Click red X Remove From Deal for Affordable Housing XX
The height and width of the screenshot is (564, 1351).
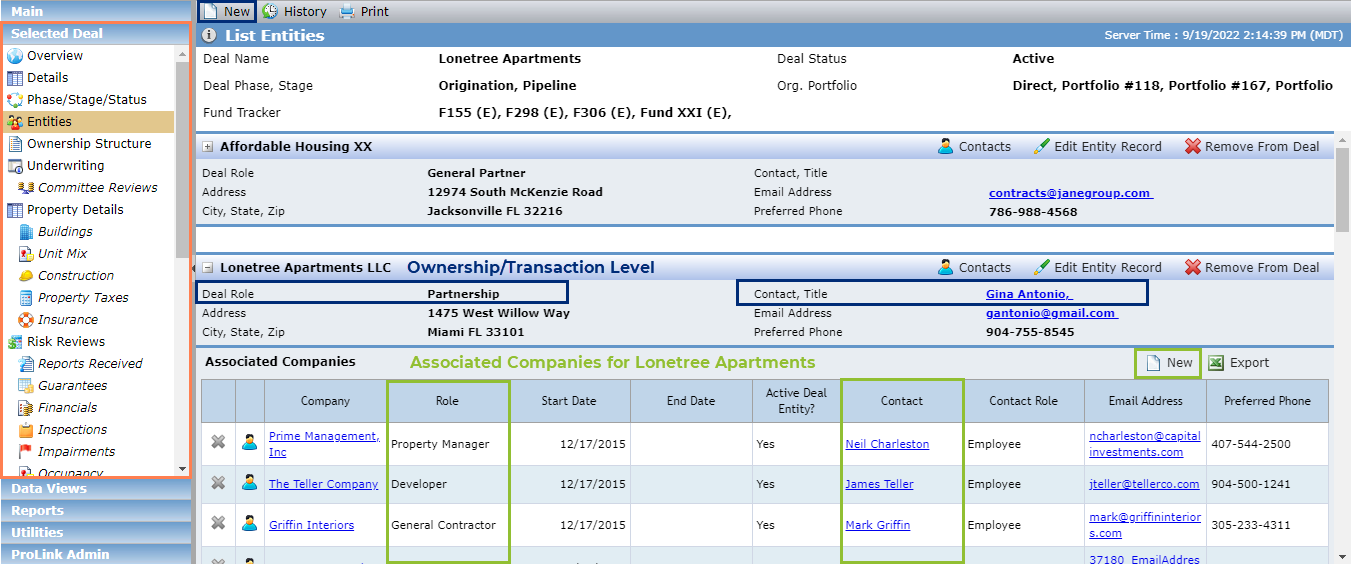point(1192,146)
